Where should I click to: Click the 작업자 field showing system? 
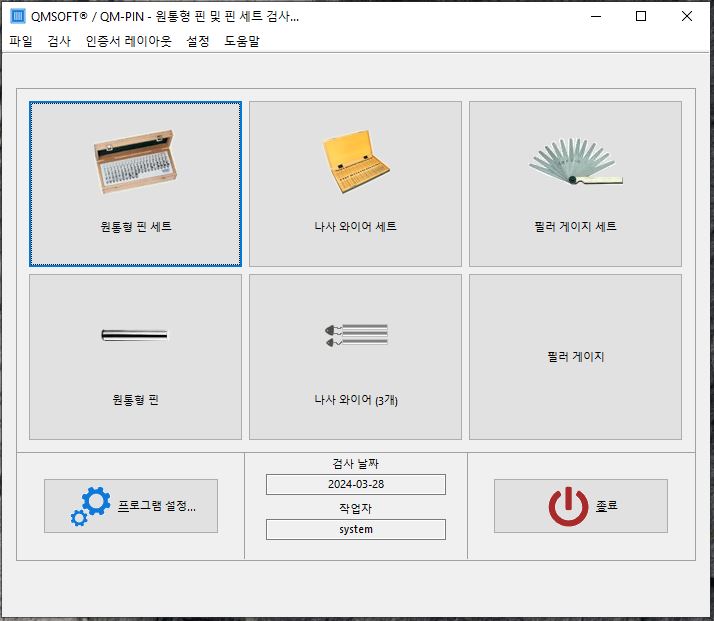(356, 529)
